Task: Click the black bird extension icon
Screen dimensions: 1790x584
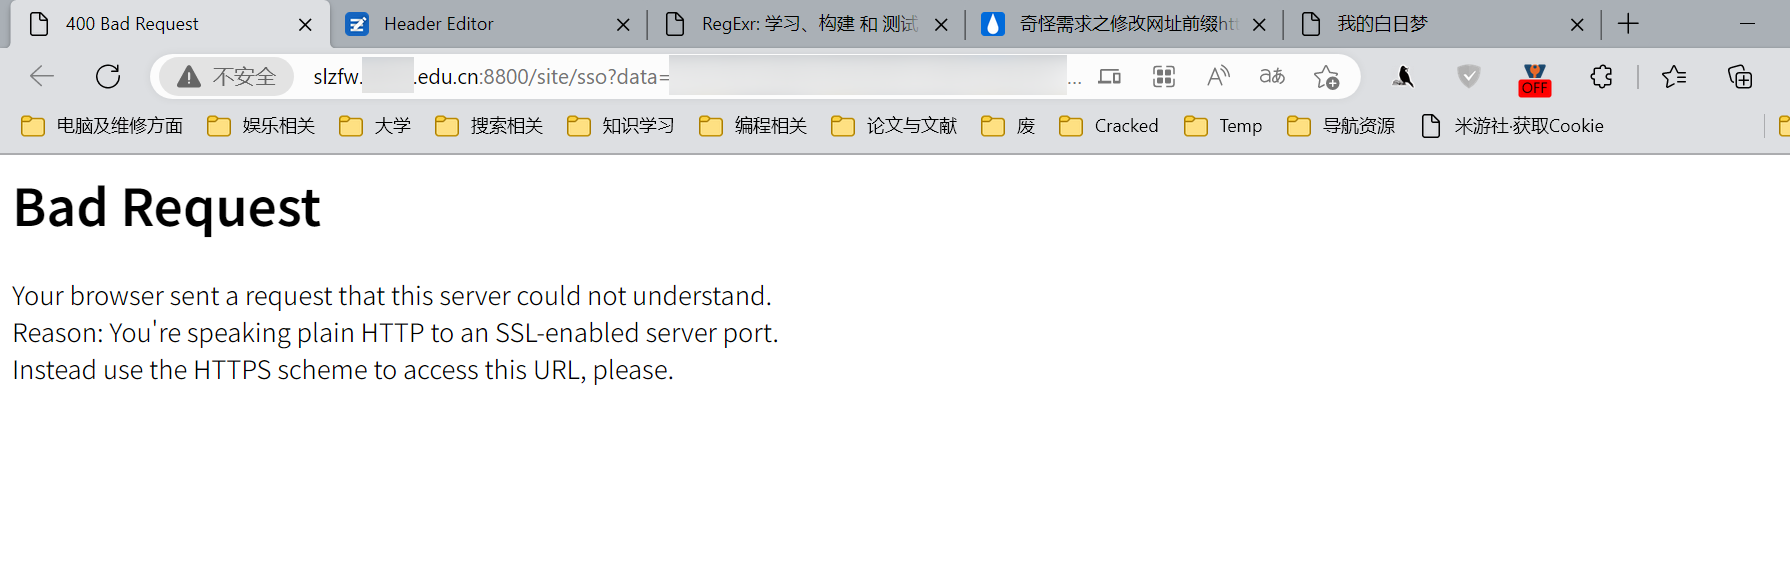Action: [1404, 77]
